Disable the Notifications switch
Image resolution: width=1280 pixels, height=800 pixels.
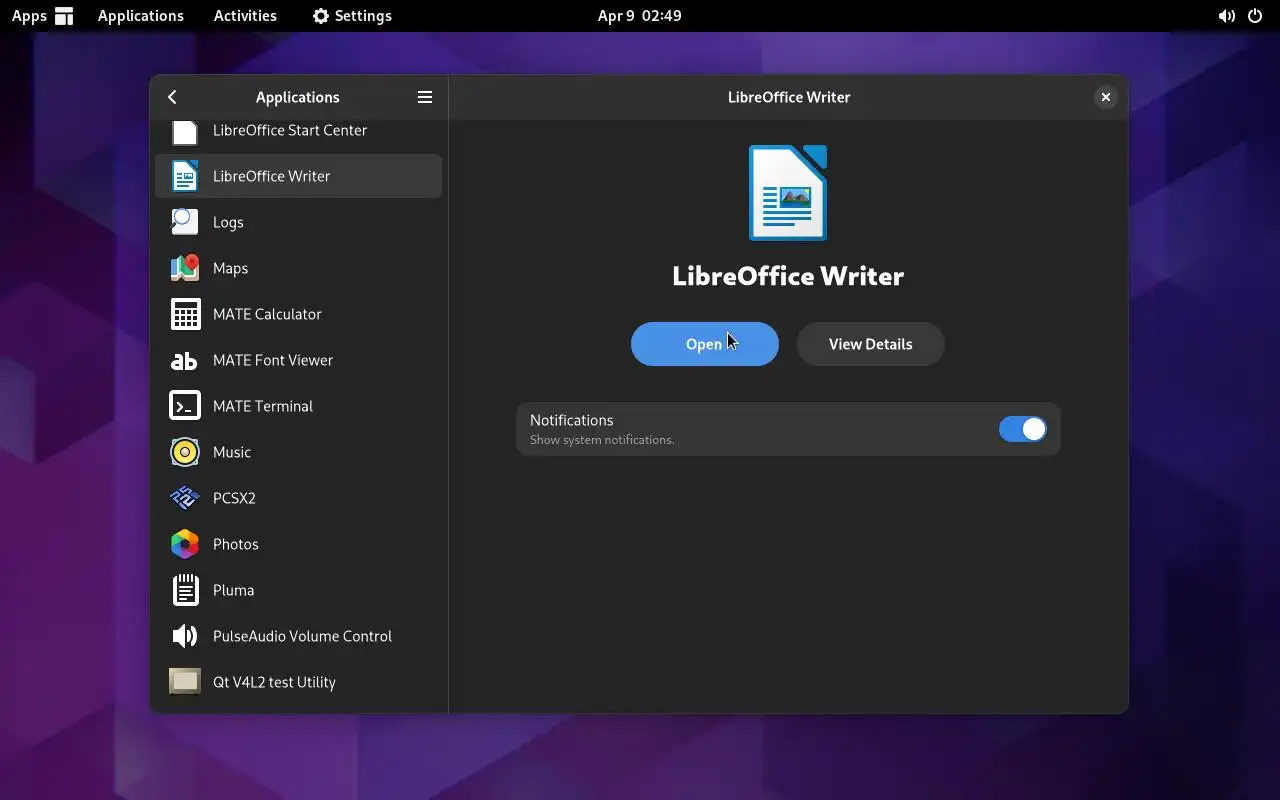pyautogui.click(x=1023, y=429)
